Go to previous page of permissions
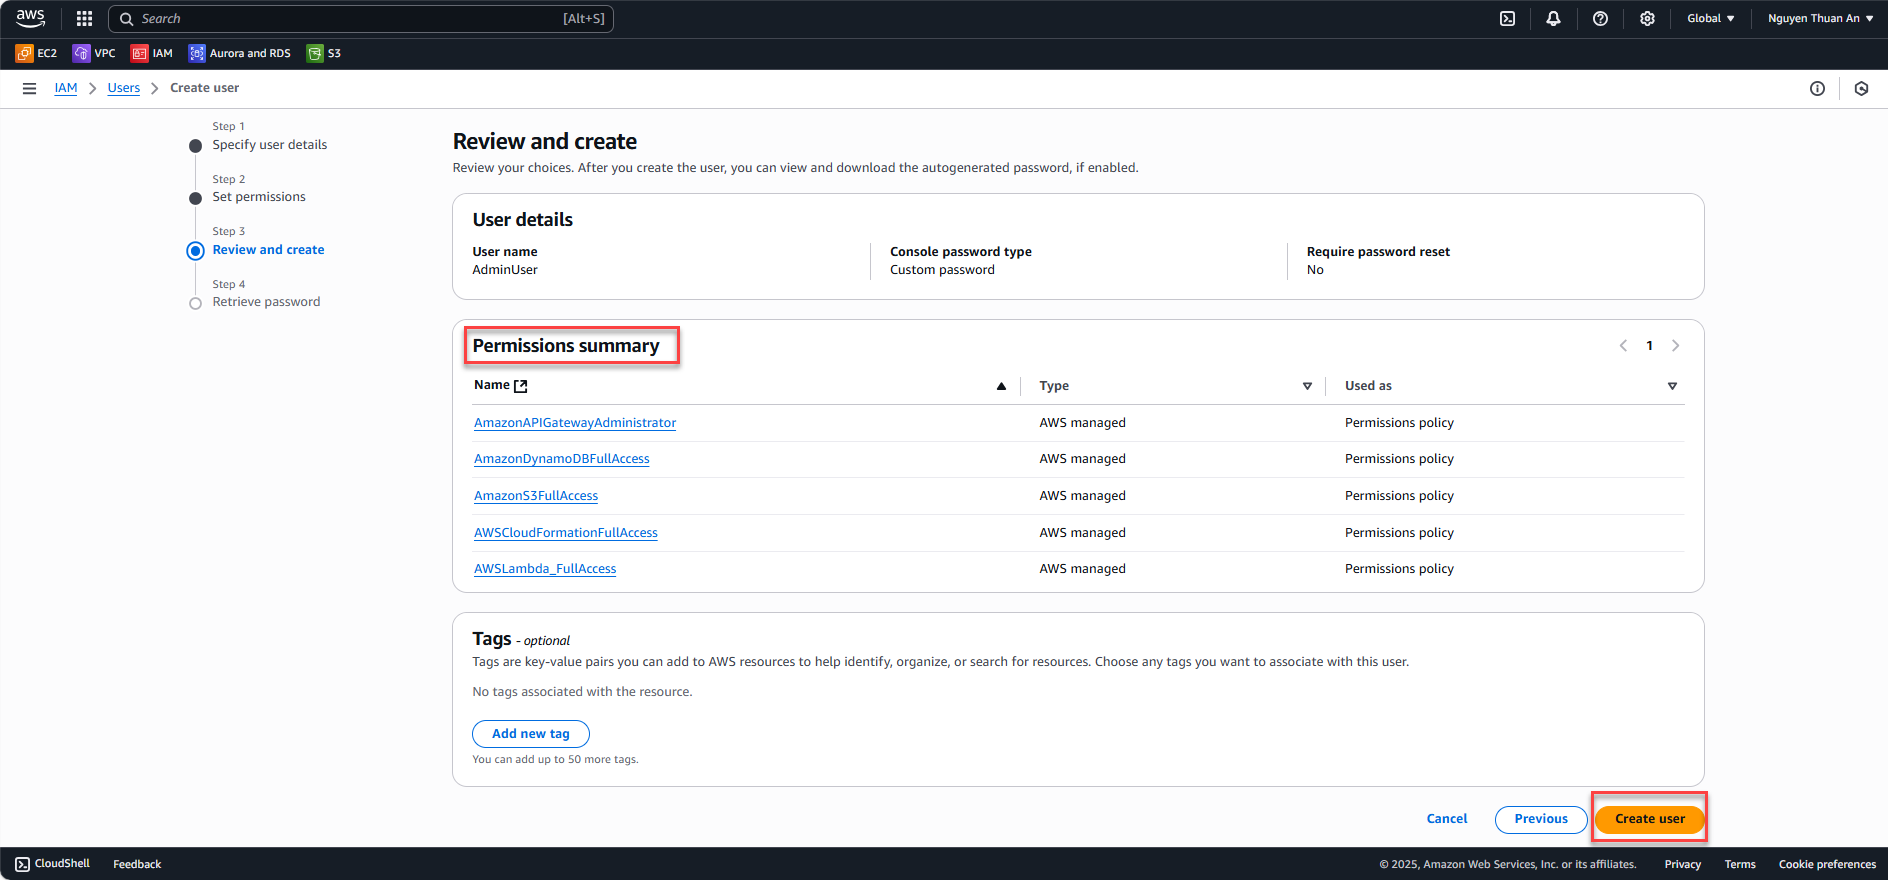Image resolution: width=1888 pixels, height=880 pixels. [x=1623, y=346]
